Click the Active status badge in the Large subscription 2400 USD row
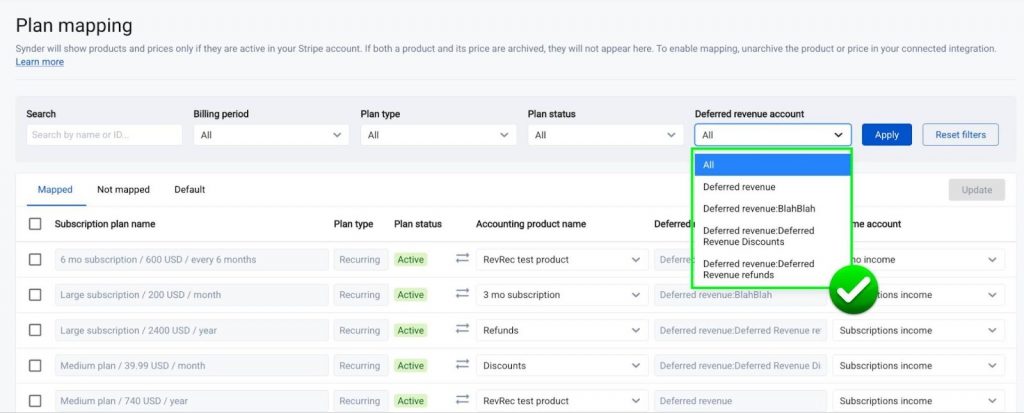 click(x=410, y=330)
